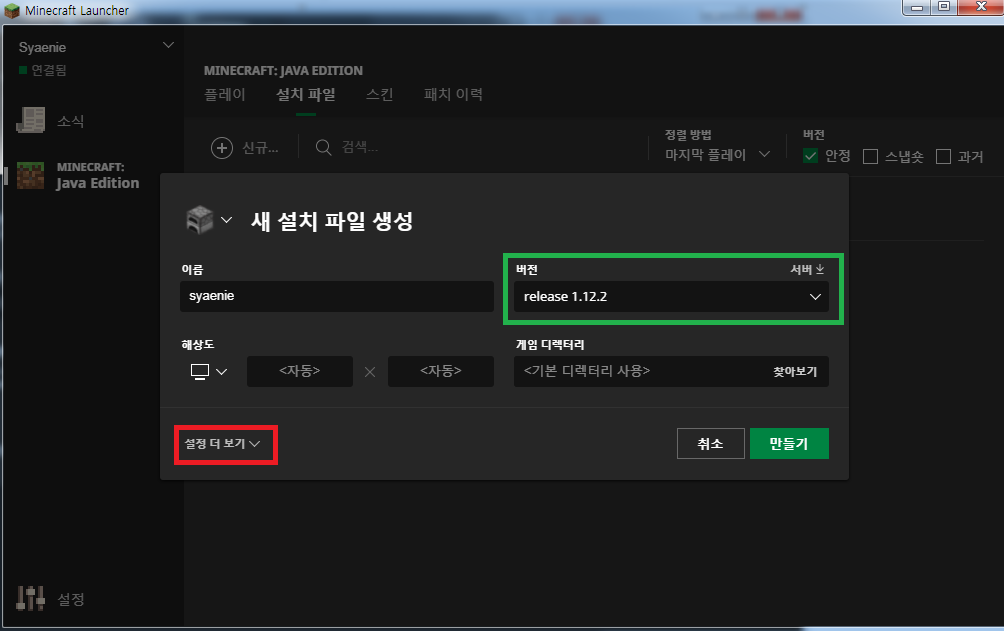Click the furnace installation icon
Screen dimensions: 1004x631
tap(199, 220)
